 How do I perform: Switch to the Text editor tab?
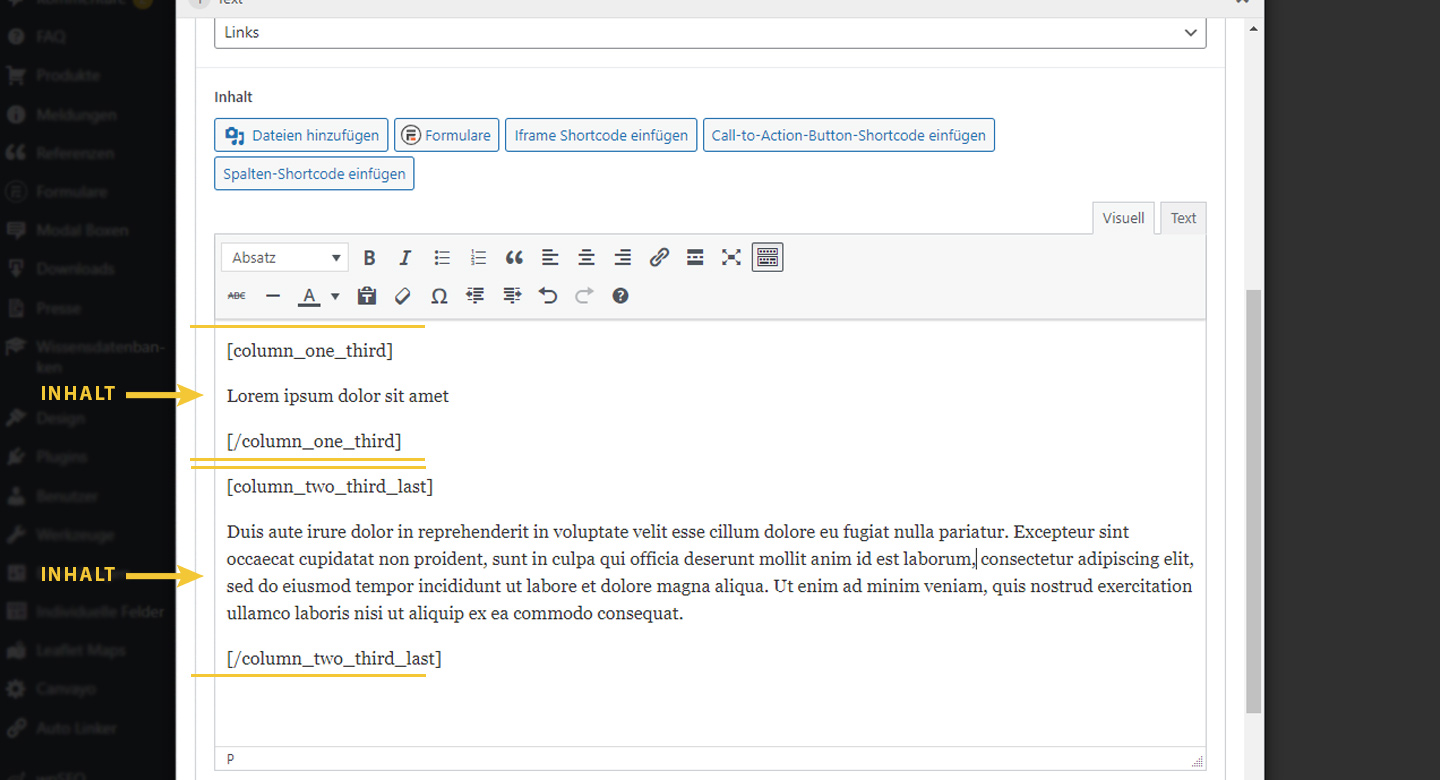click(1183, 218)
